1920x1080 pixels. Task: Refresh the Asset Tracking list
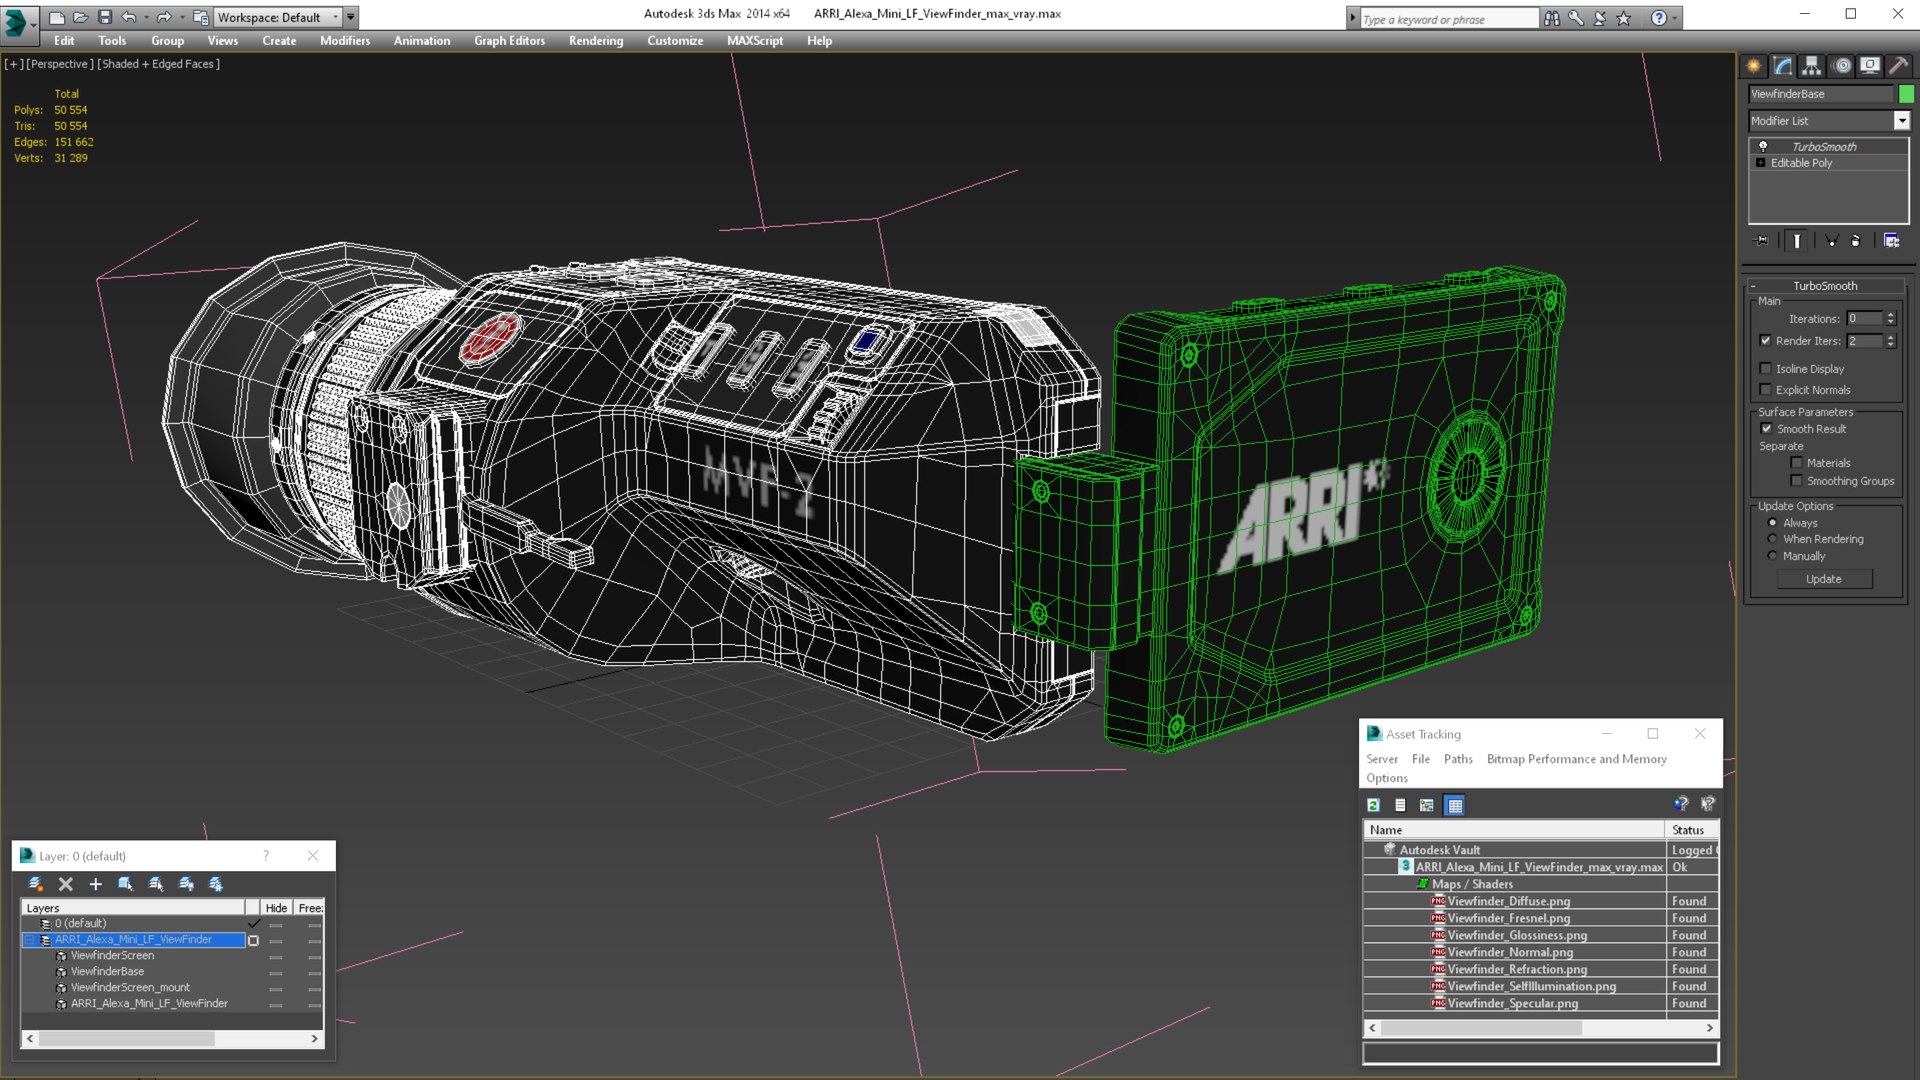click(1374, 805)
